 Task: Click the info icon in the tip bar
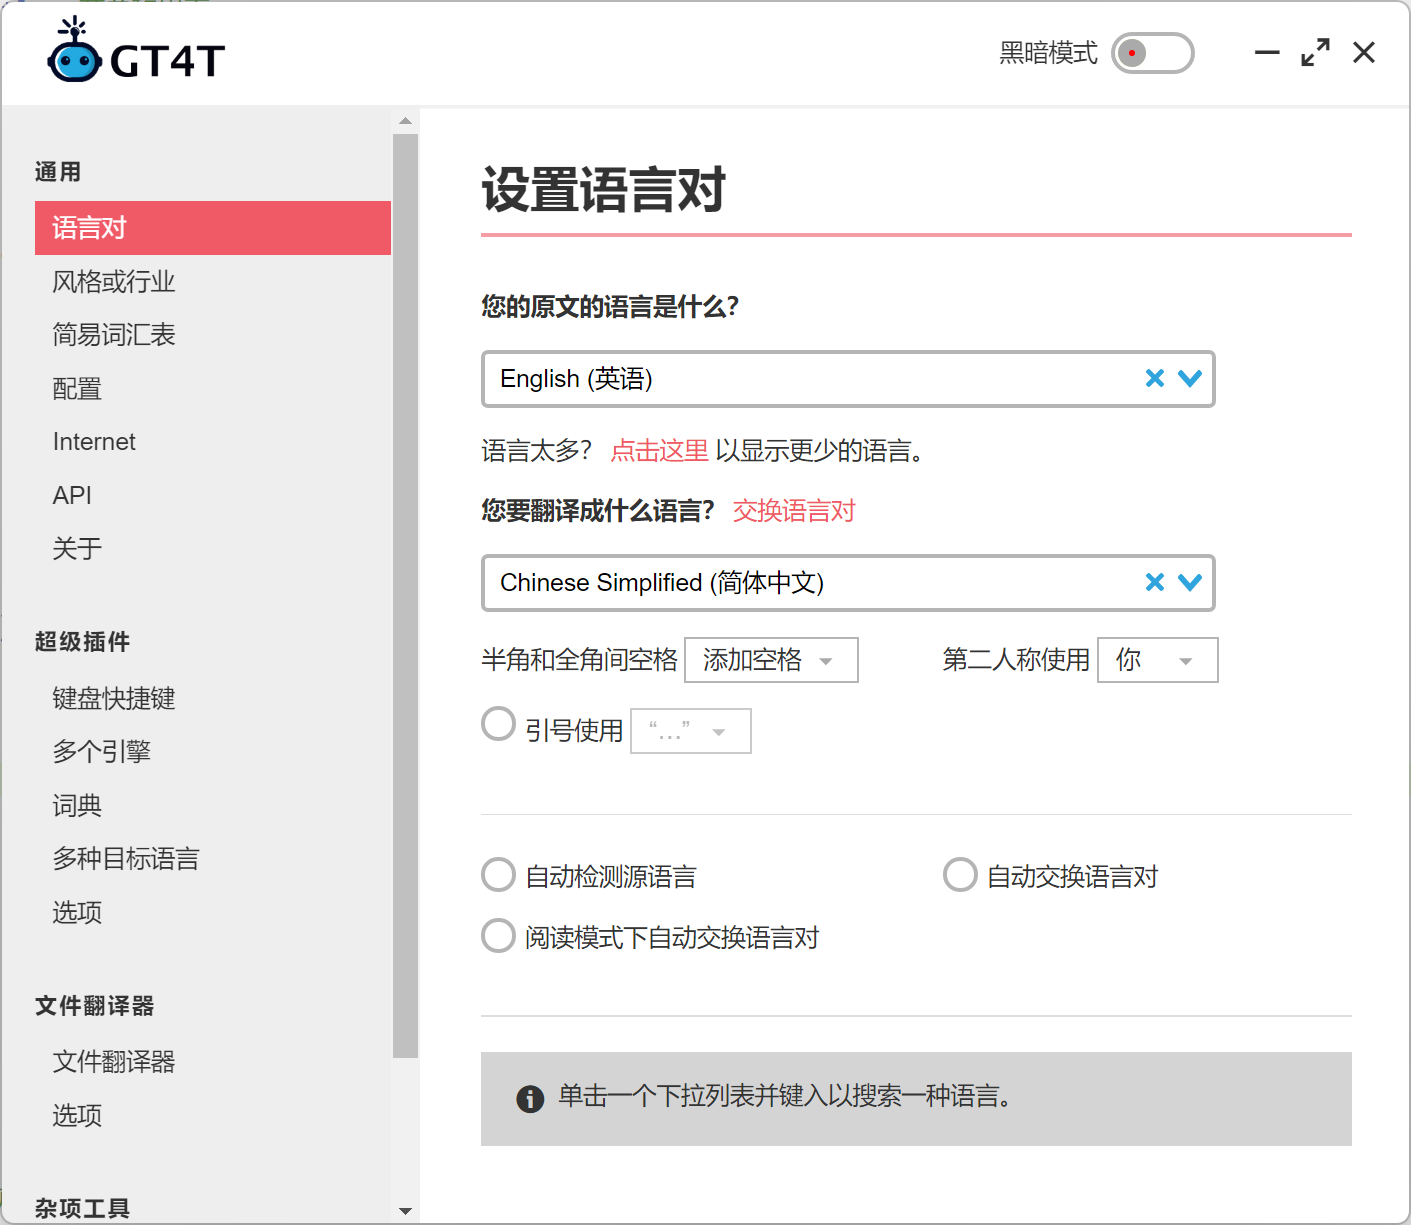pyautogui.click(x=531, y=1098)
